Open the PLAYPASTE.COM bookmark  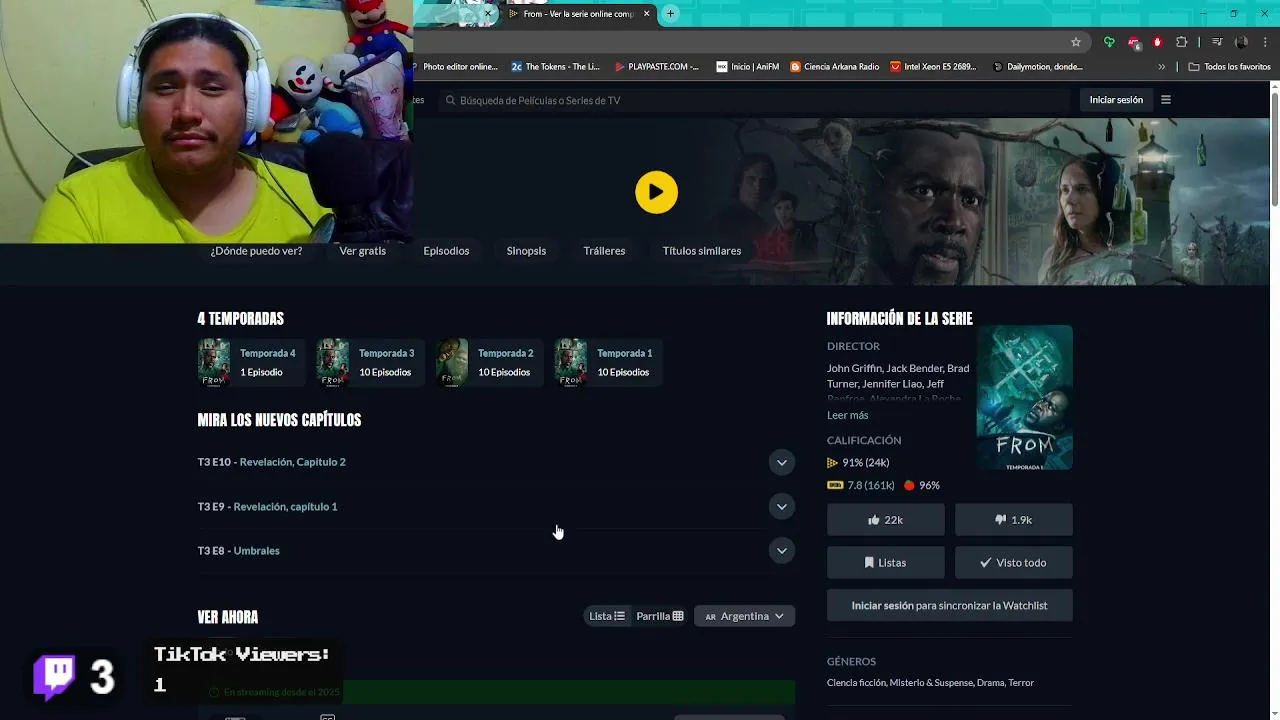point(657,67)
